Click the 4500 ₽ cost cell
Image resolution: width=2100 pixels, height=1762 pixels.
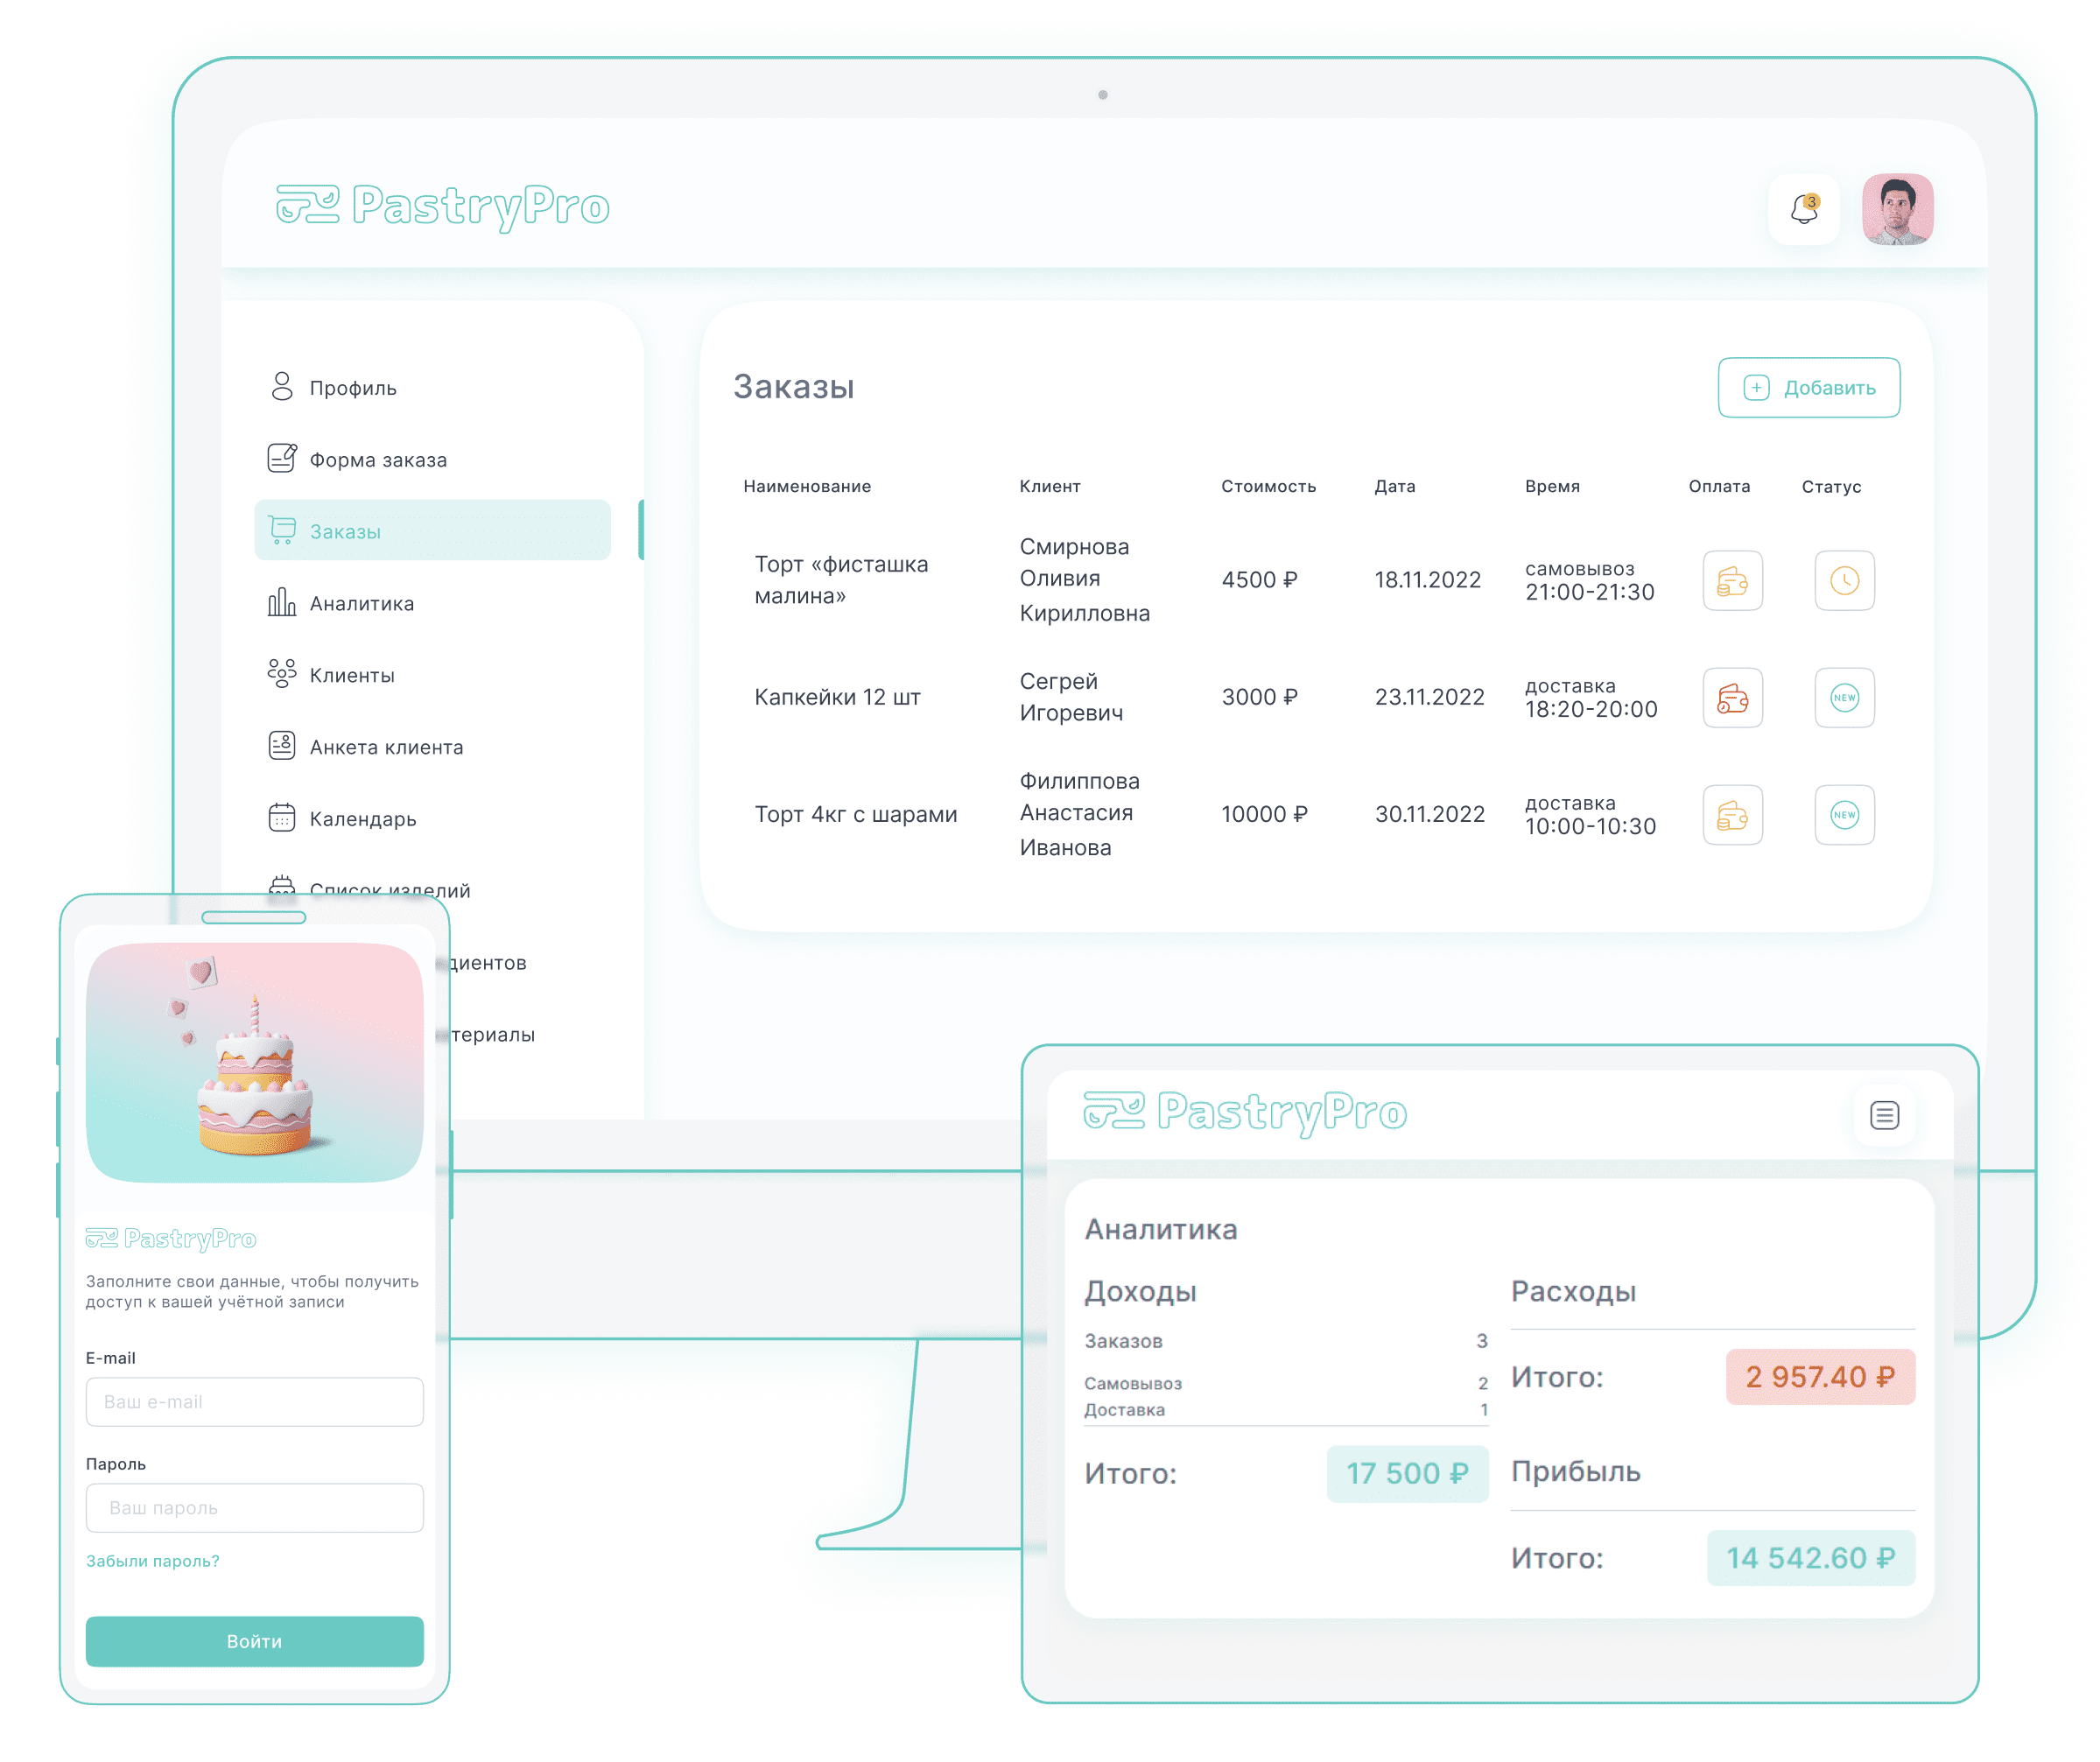pos(1259,580)
